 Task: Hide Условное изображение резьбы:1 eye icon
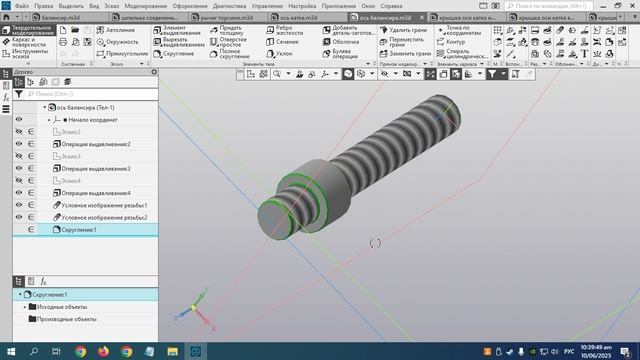click(19, 205)
